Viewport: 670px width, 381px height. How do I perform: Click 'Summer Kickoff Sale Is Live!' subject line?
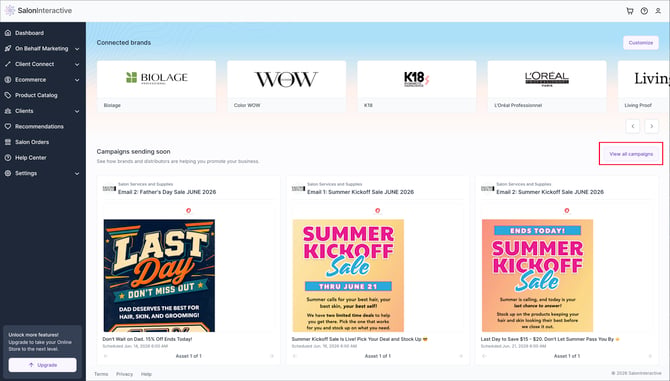[x=360, y=339]
